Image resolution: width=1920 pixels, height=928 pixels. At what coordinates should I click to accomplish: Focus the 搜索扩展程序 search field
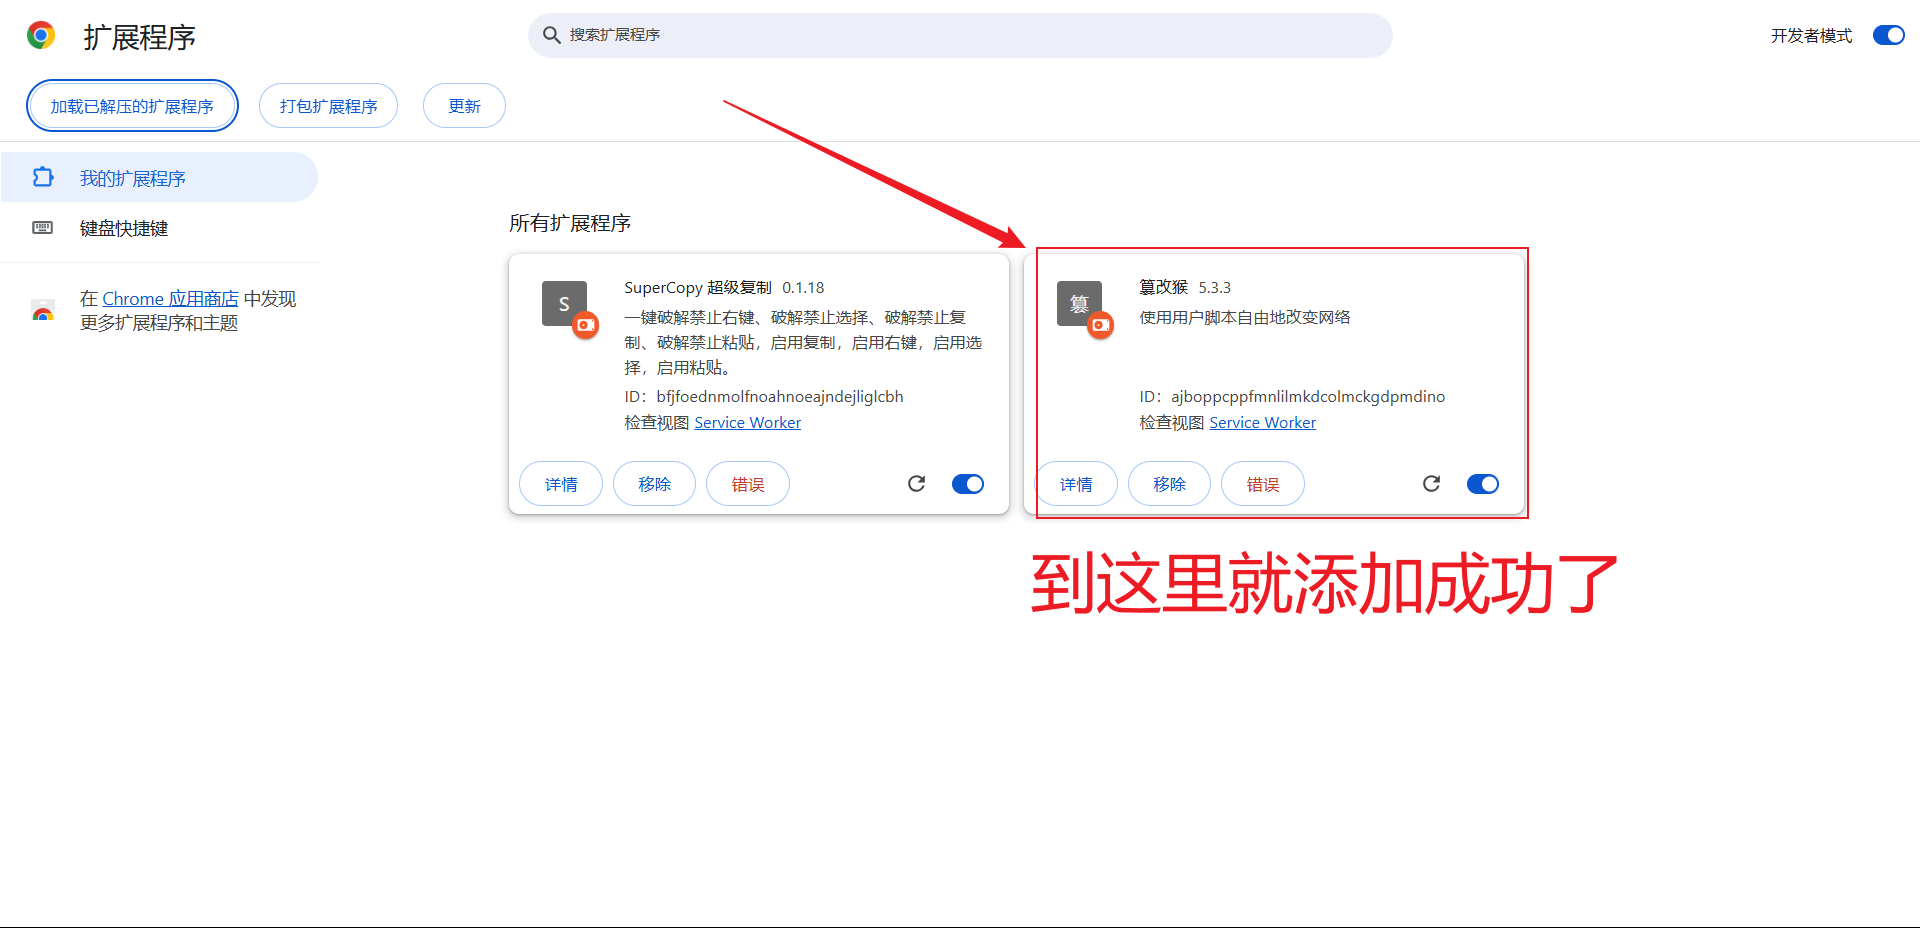click(960, 35)
